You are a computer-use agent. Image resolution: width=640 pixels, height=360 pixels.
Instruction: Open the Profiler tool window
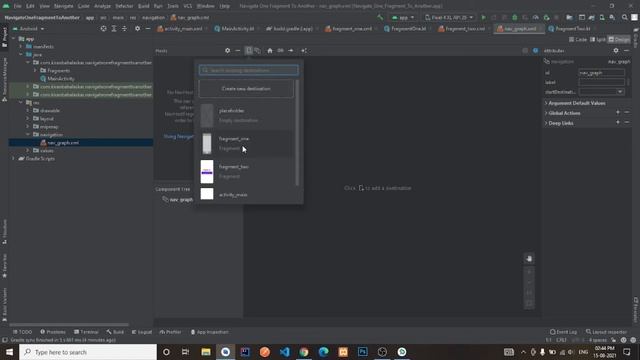(171, 332)
